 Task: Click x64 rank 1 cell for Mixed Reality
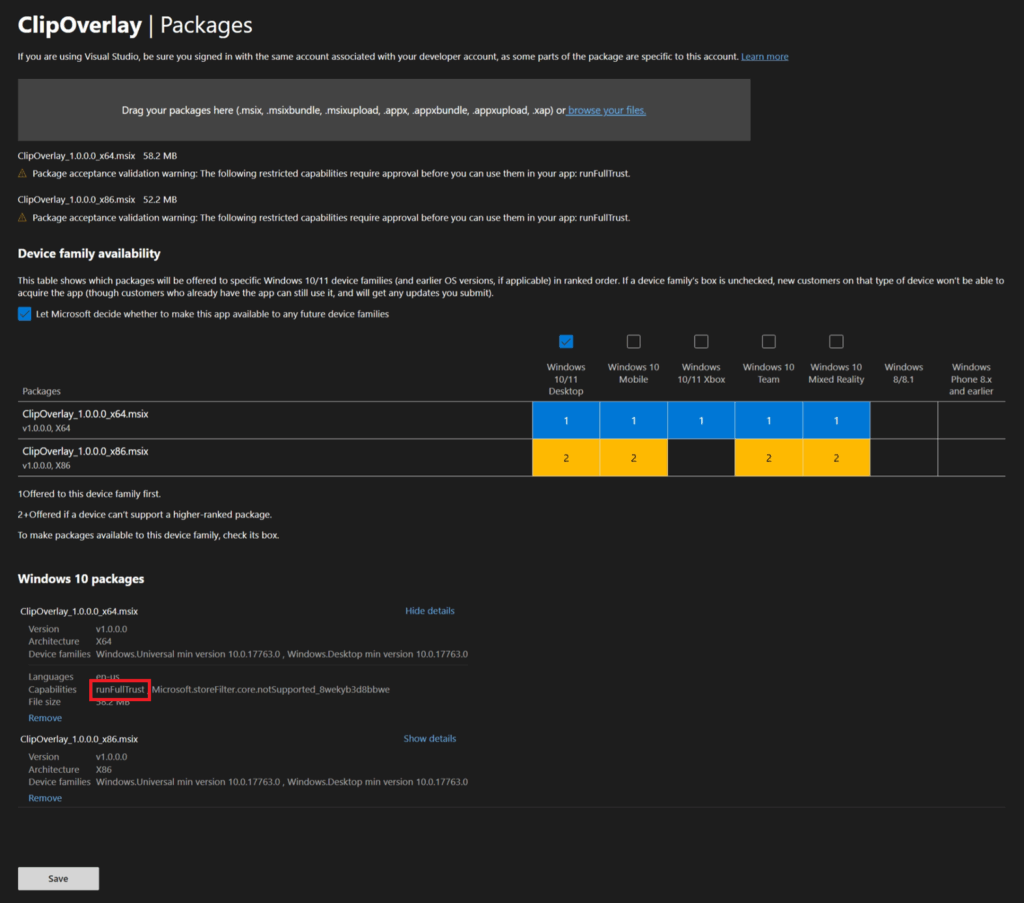836,420
